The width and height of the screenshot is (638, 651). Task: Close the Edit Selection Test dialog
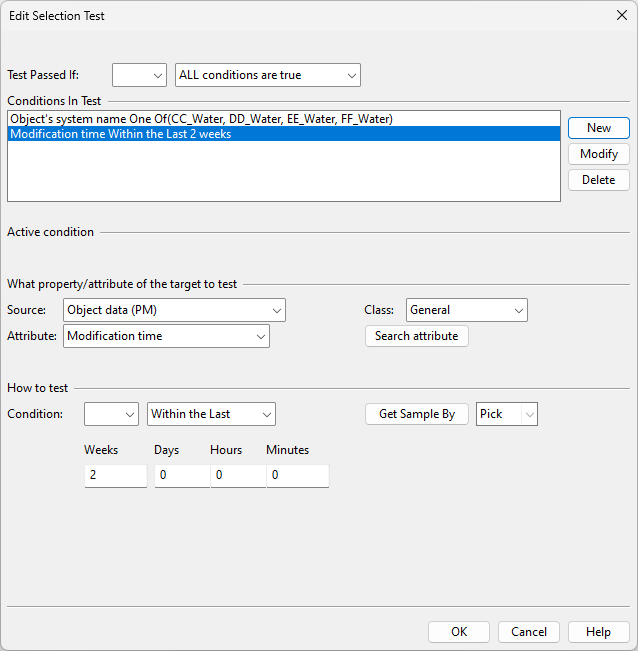[x=621, y=15]
